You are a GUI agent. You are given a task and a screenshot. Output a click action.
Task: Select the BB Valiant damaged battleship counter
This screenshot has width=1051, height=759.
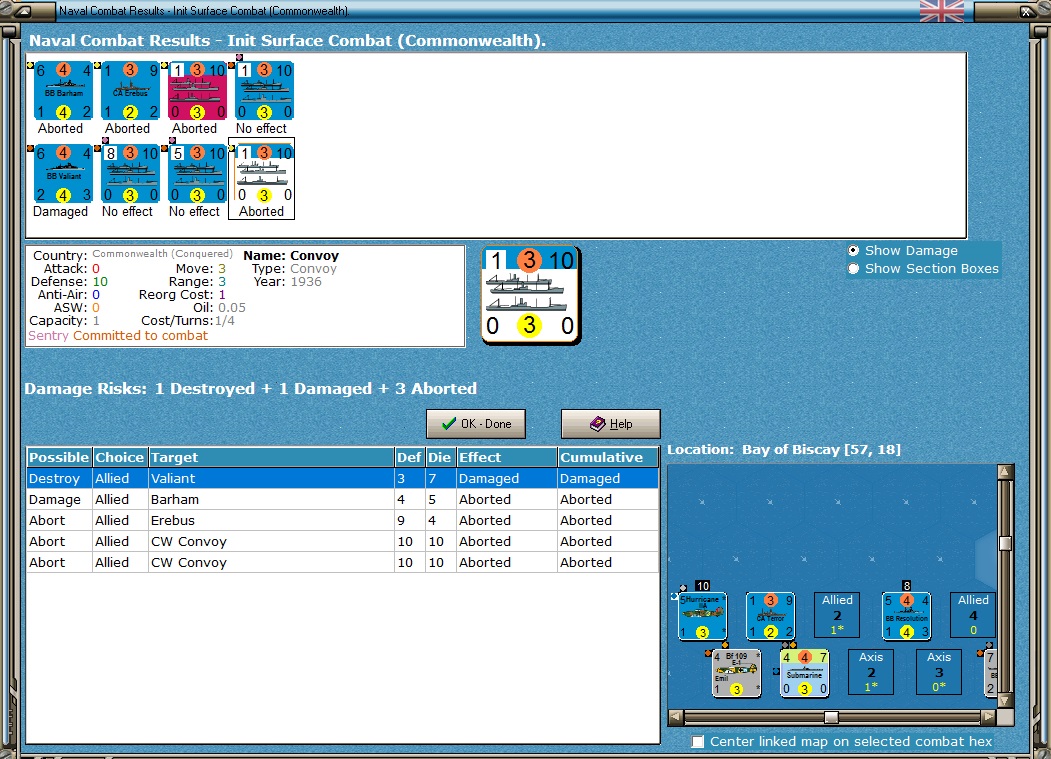coord(64,174)
